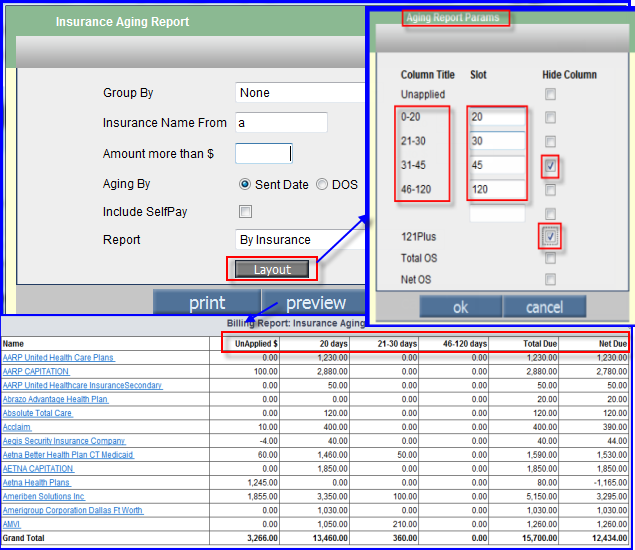Click Grand Total Net Due value 12,434.00
Viewport: 635px width, 550px height.
(x=609, y=538)
